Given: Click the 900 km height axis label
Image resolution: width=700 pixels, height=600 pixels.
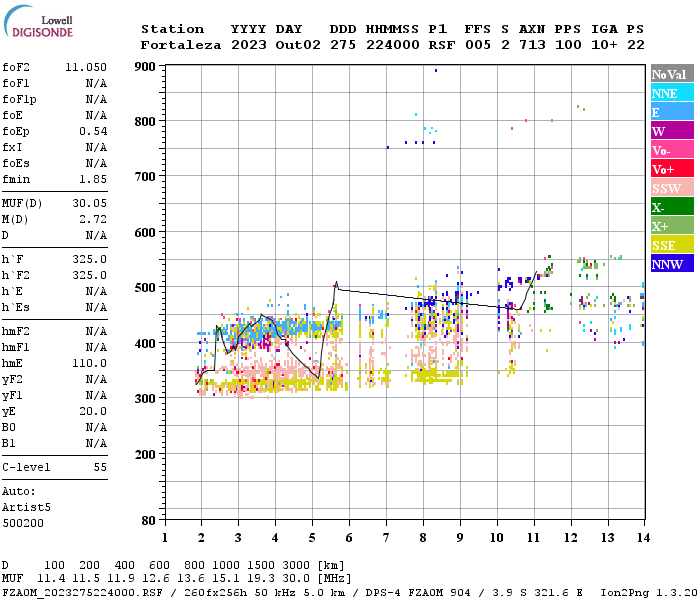Looking at the screenshot, I should pos(145,67).
